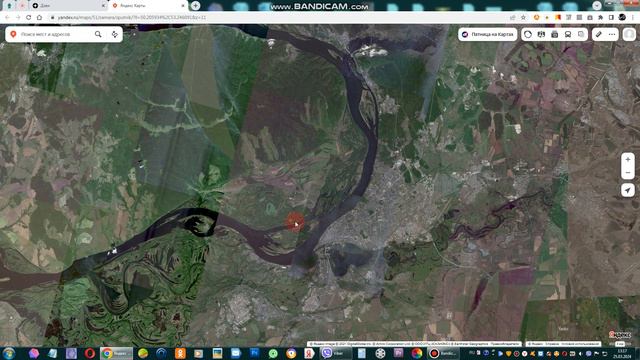Toggle the Chrome side panel
The image size is (640, 360).
coord(611,18)
